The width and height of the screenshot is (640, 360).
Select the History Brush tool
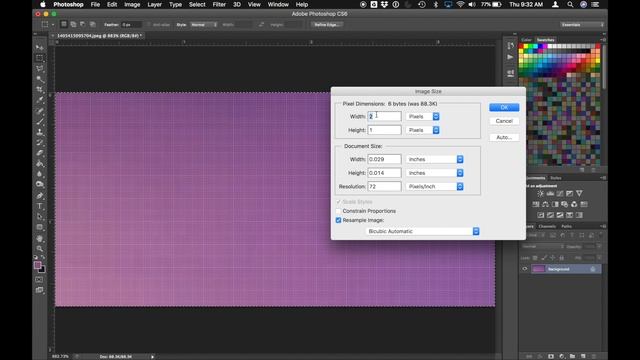tap(40, 143)
